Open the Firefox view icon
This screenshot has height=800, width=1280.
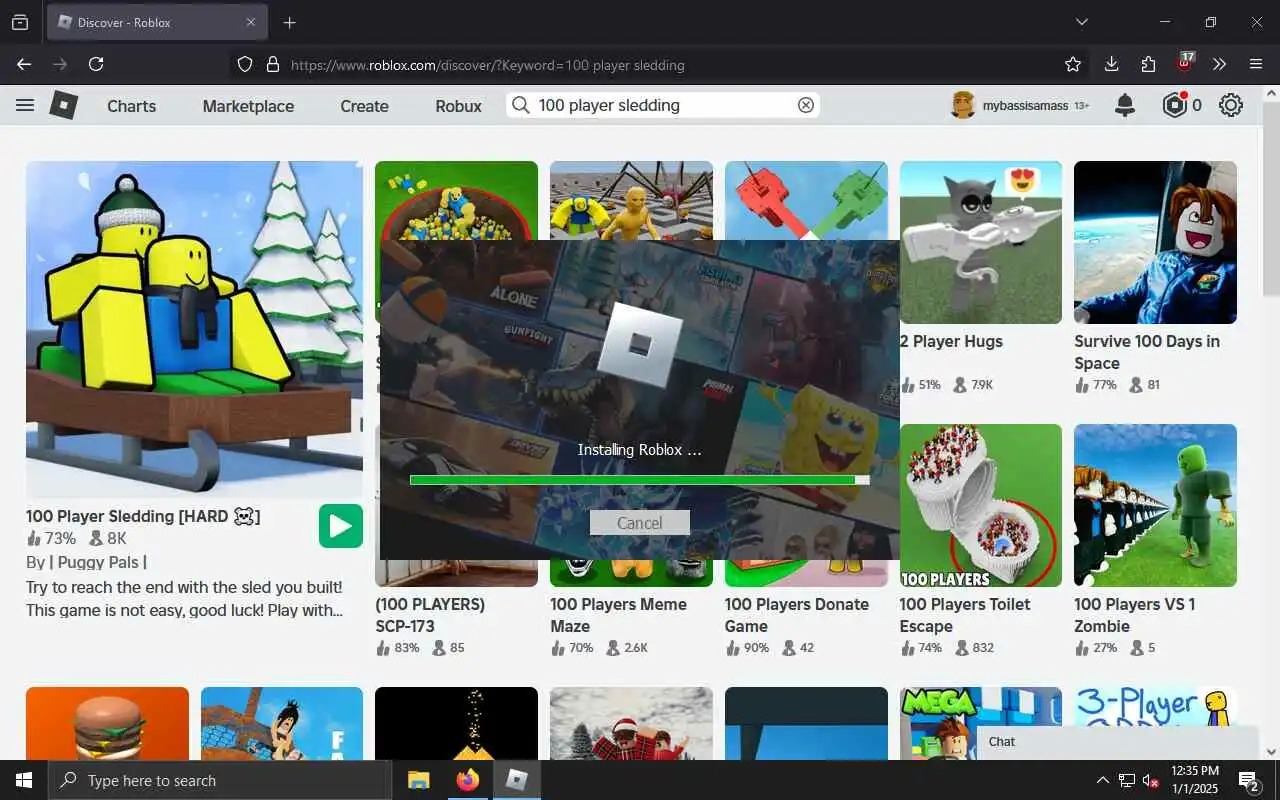19,22
